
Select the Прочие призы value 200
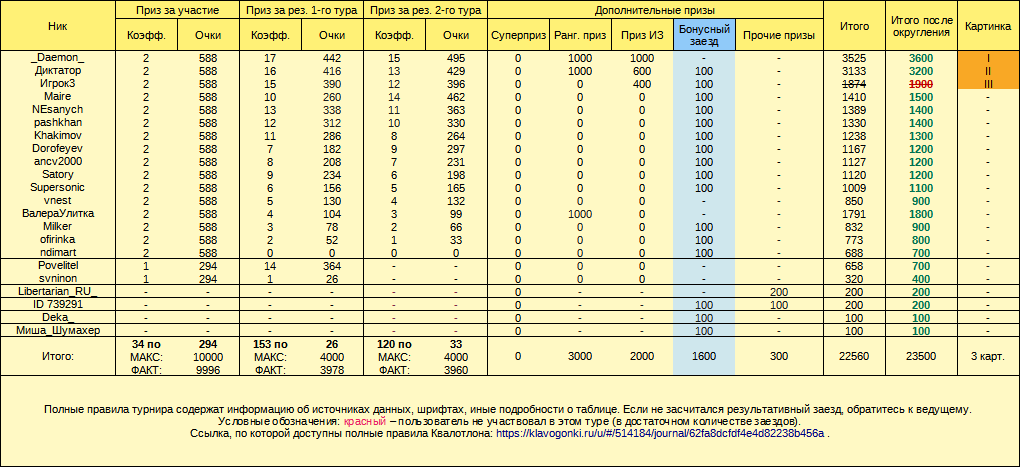click(x=779, y=292)
